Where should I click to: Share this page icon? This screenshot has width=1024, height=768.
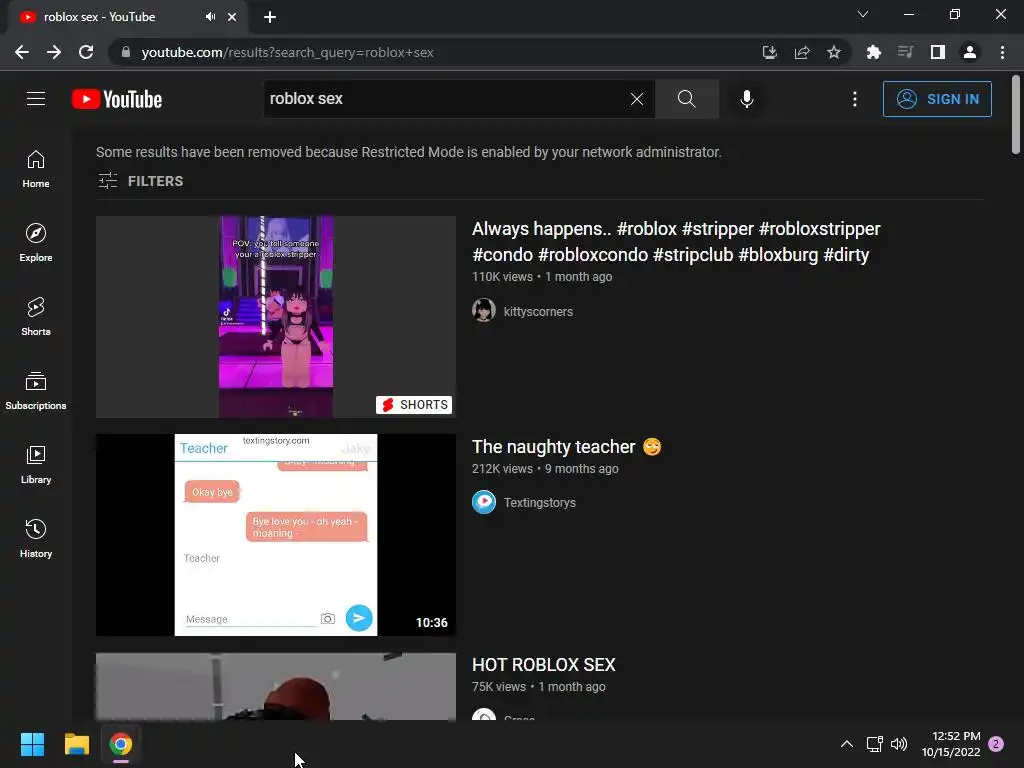pos(802,52)
